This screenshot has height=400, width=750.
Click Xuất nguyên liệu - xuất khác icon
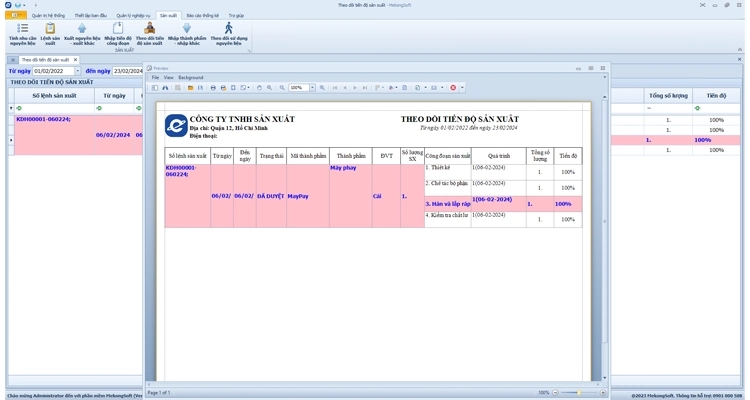(x=82, y=30)
